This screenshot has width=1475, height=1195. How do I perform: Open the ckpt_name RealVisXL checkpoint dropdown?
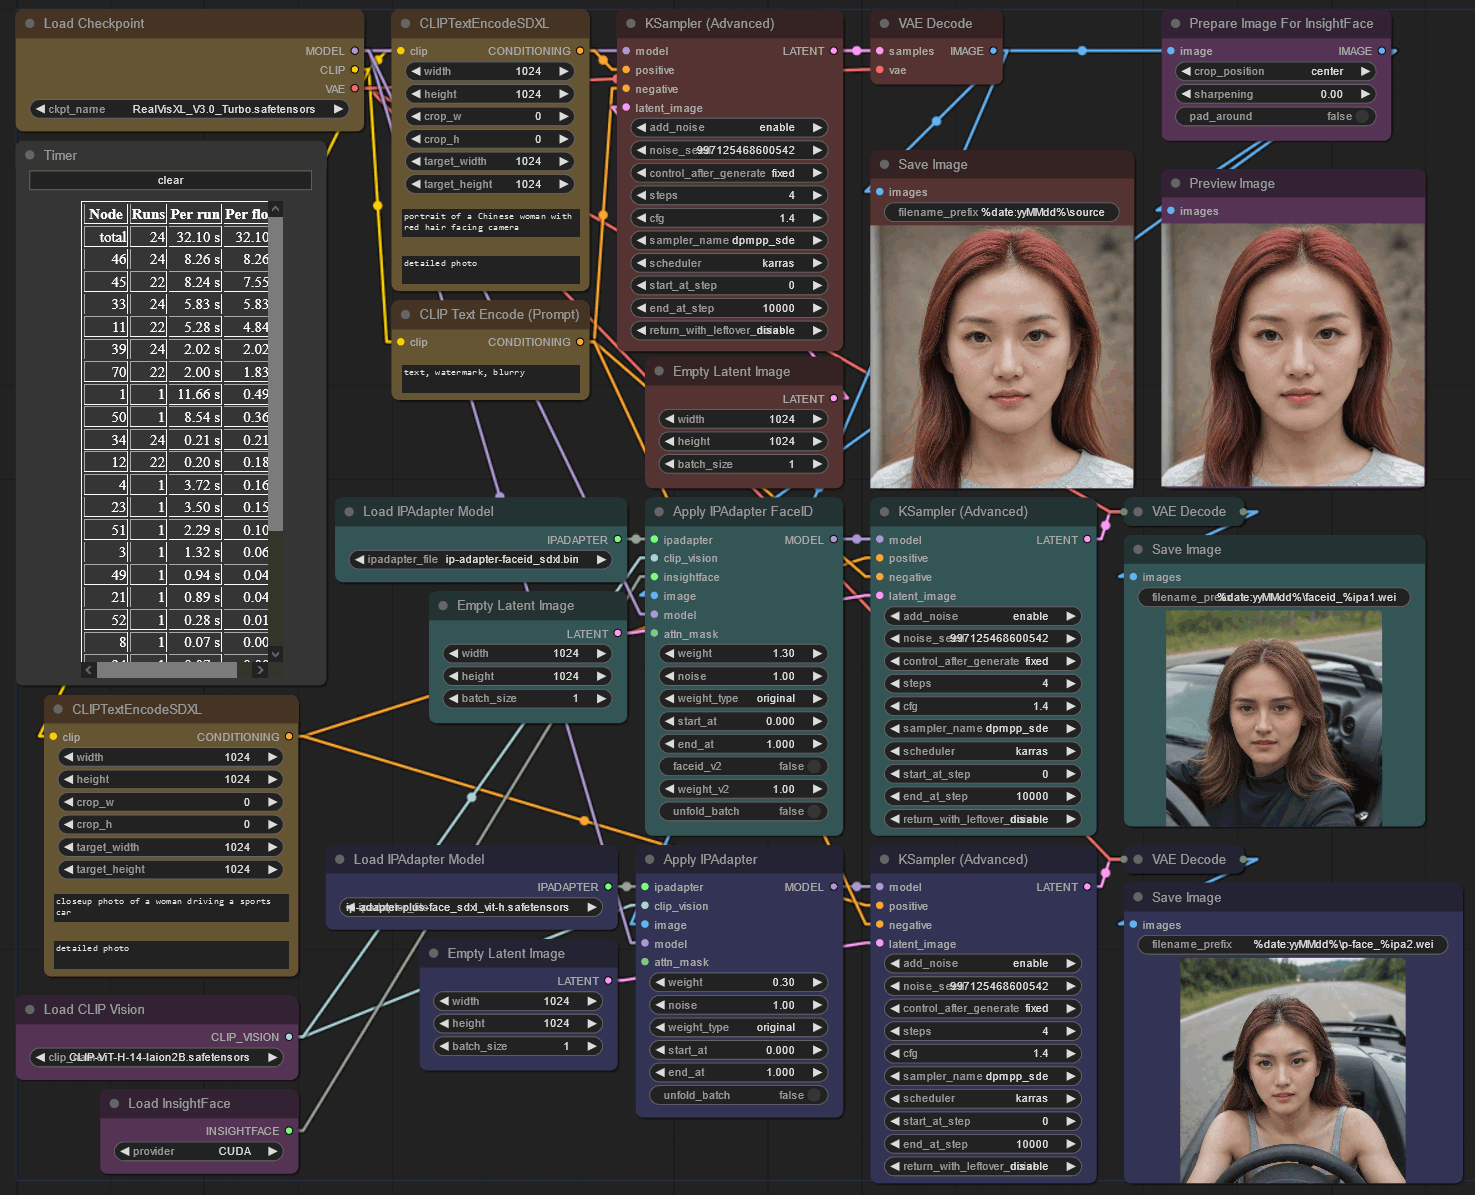tap(189, 109)
